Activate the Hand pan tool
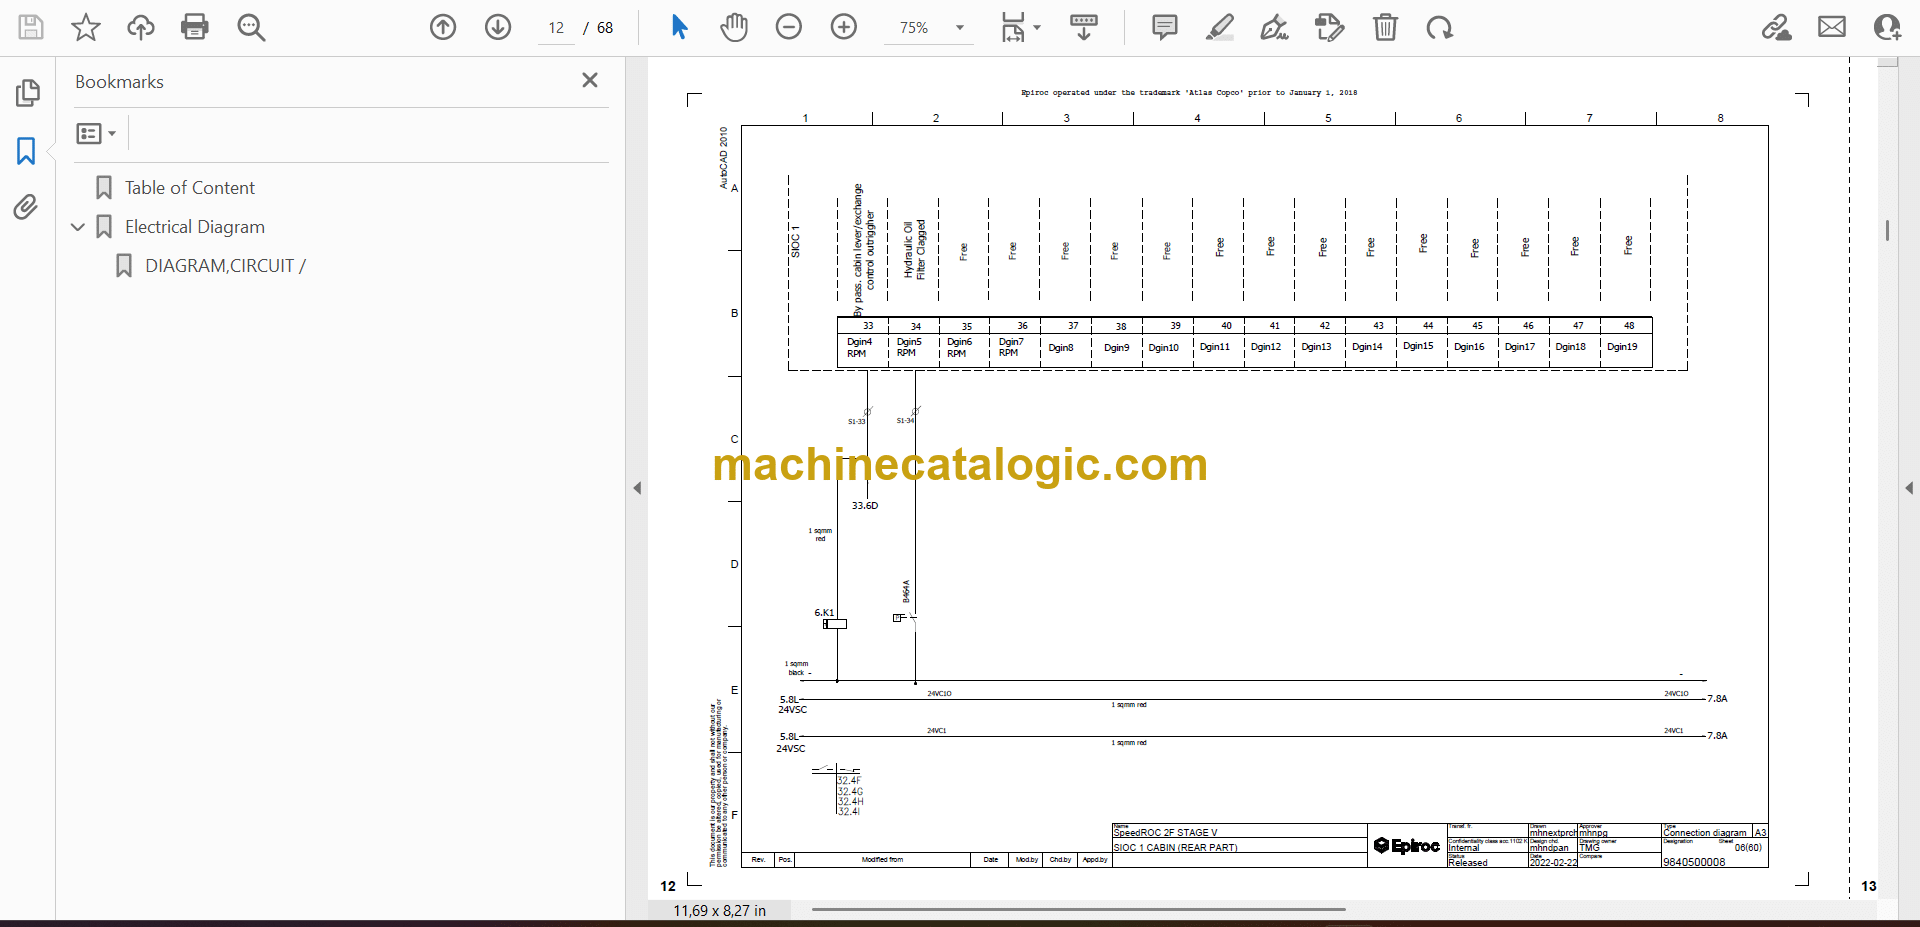The height and width of the screenshot is (927, 1920). [x=734, y=27]
